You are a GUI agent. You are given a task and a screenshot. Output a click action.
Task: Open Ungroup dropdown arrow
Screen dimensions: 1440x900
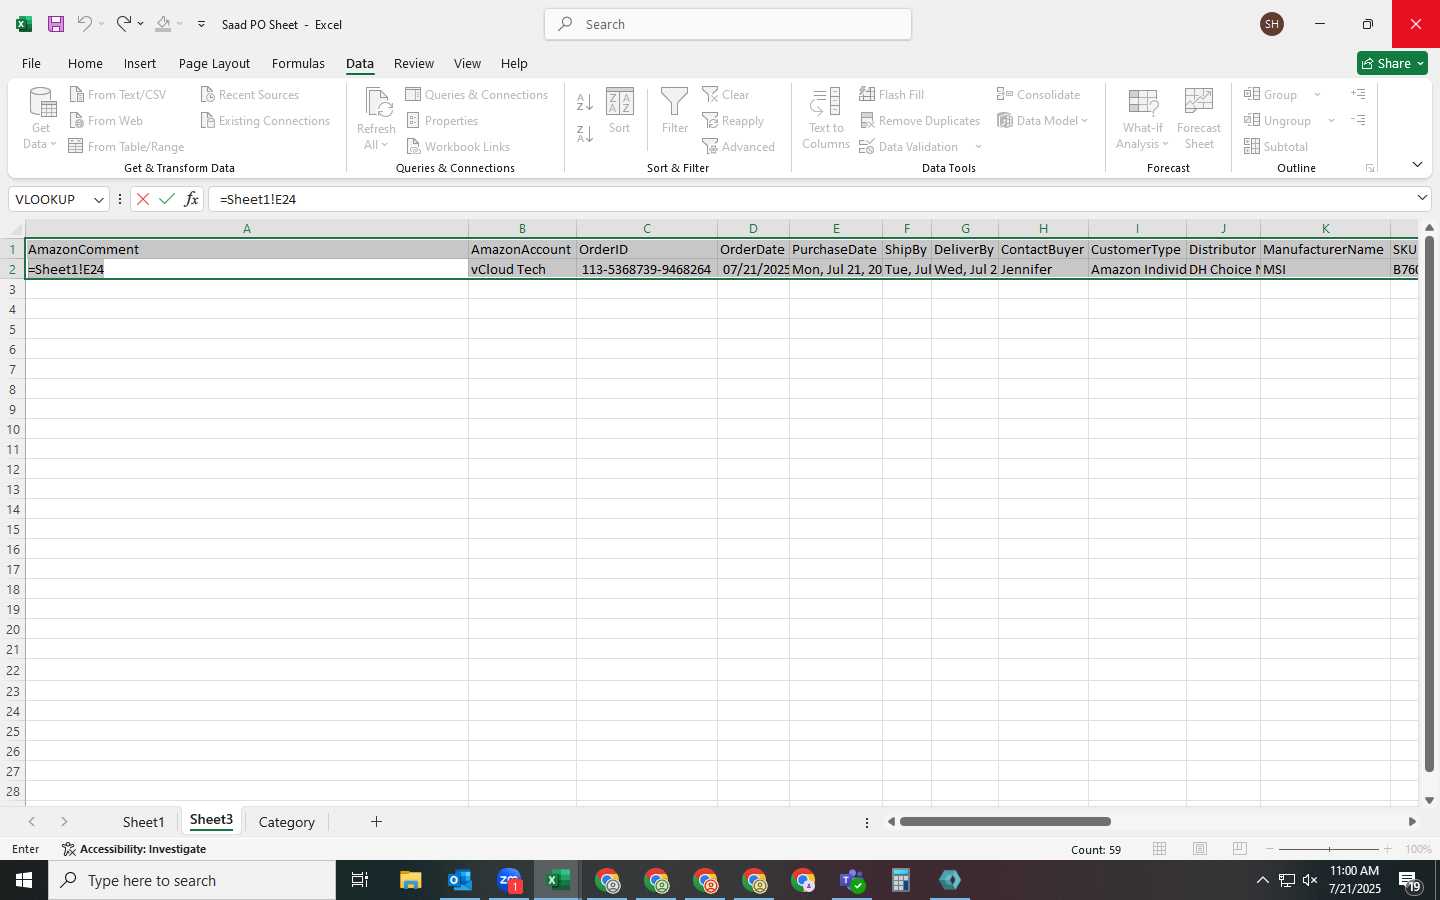1331,120
